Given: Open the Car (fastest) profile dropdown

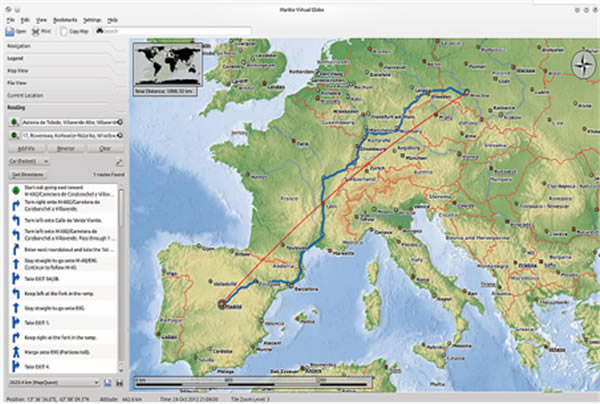Looking at the screenshot, I should click(x=29, y=161).
